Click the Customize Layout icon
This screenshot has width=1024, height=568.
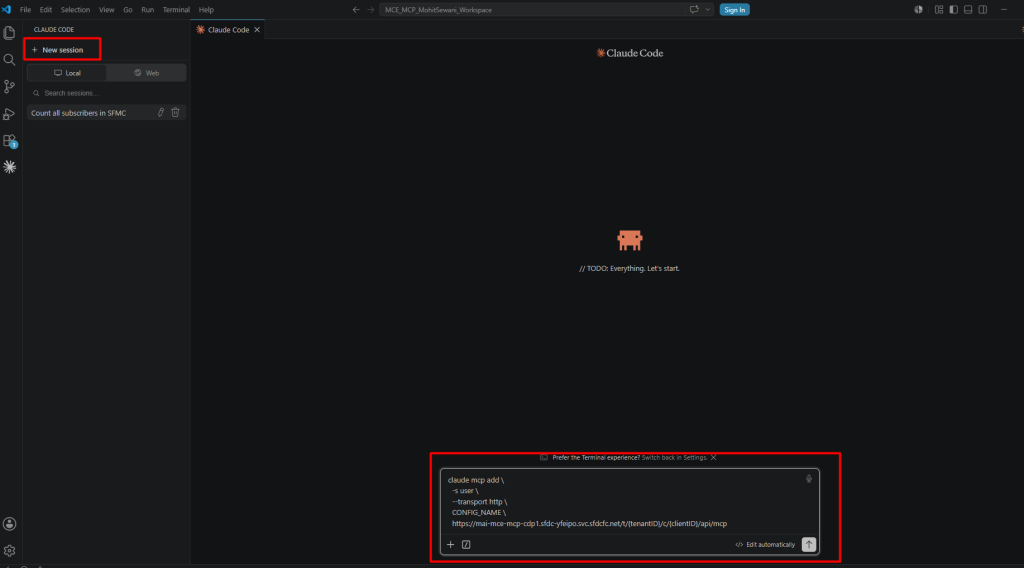[939, 10]
